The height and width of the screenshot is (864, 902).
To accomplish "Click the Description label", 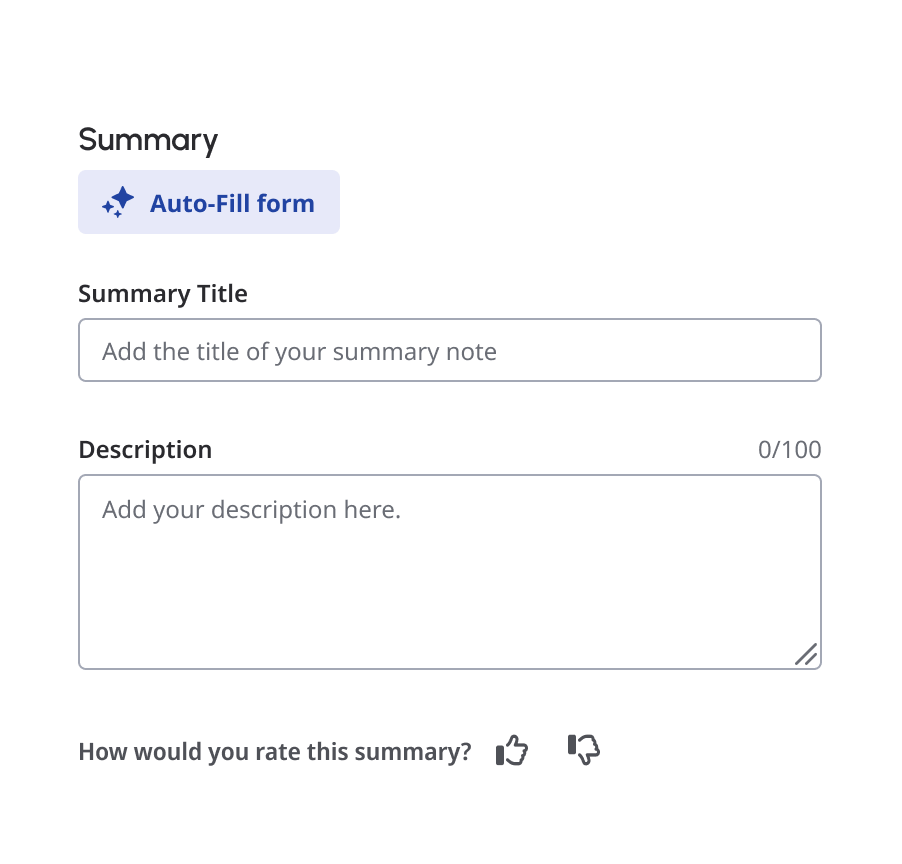I will click(145, 450).
